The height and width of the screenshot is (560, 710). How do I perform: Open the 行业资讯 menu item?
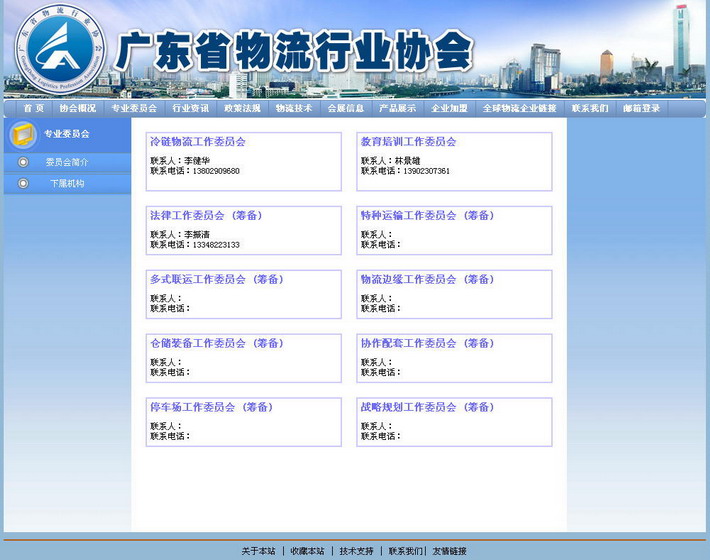pyautogui.click(x=191, y=108)
